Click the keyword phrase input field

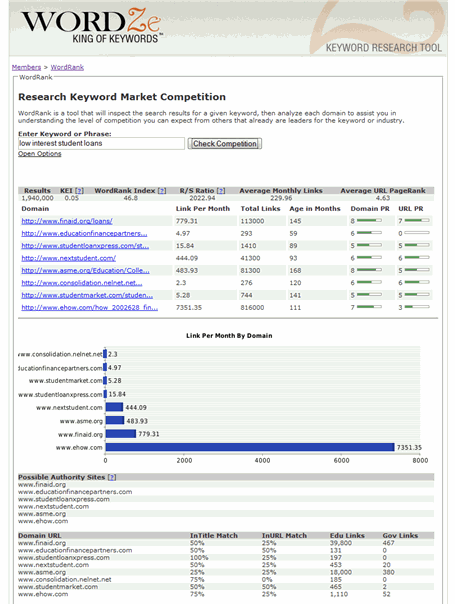(x=101, y=143)
